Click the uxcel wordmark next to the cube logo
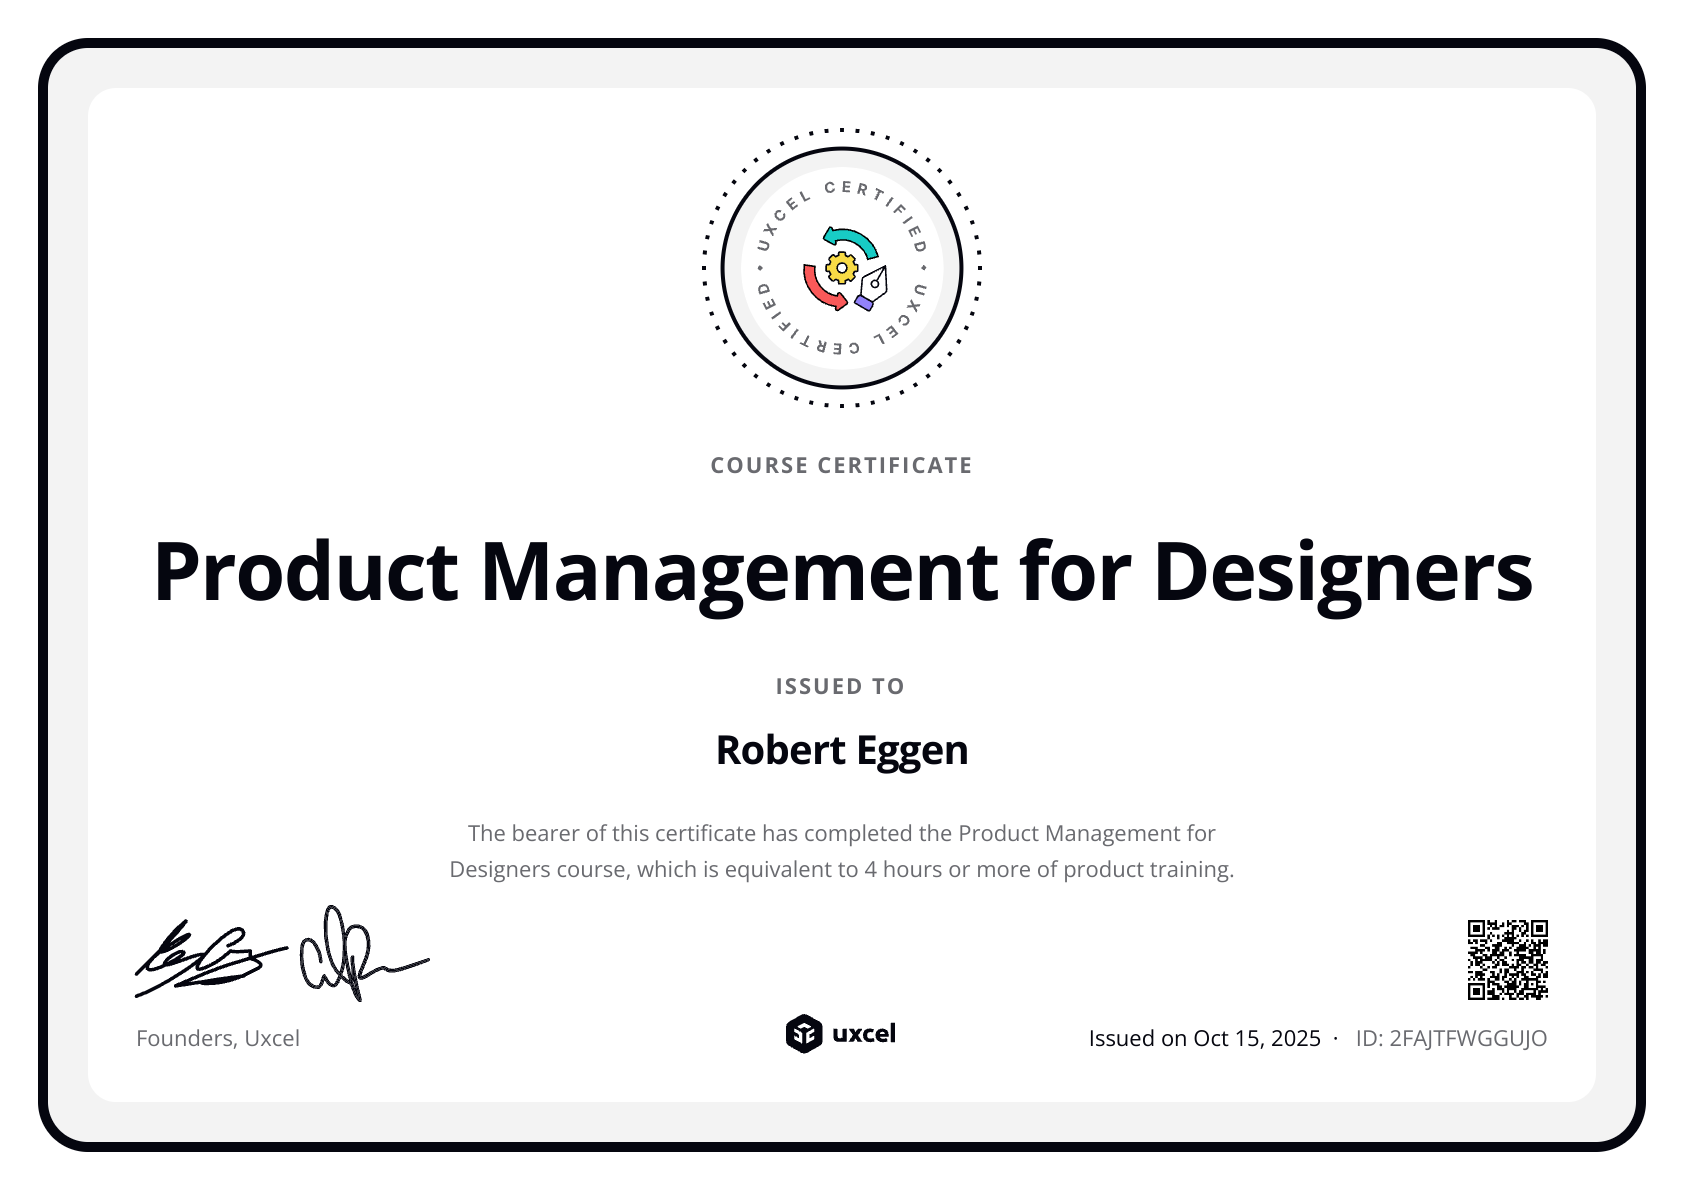 point(866,1036)
